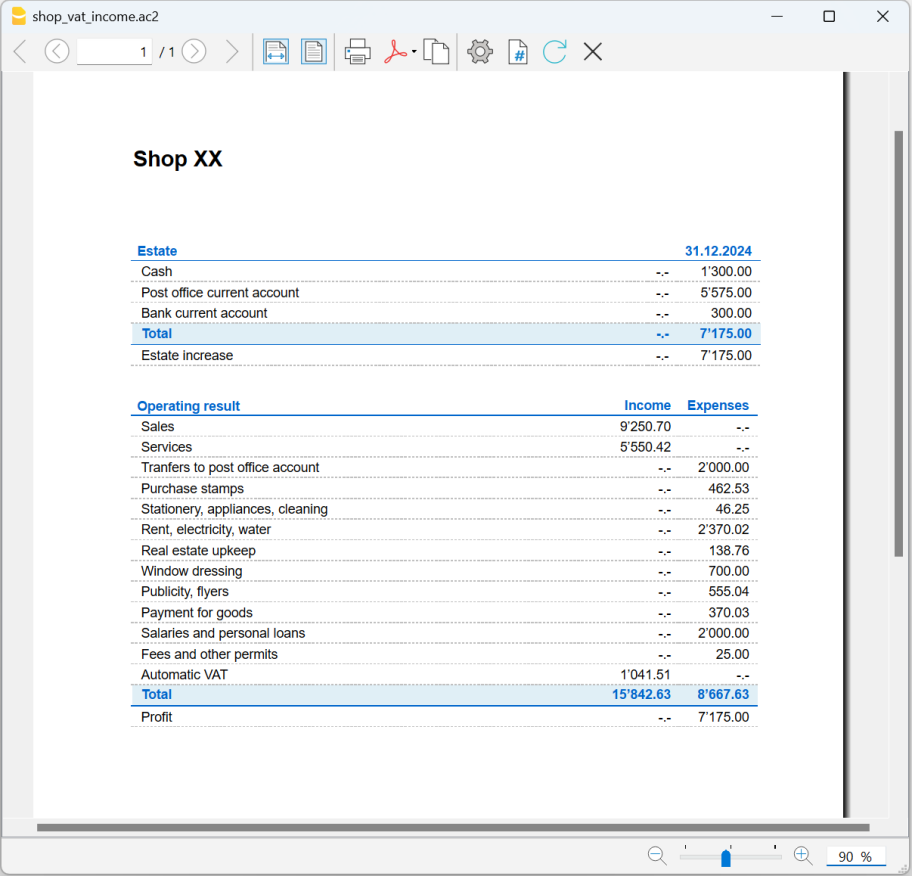This screenshot has height=876, width=912.
Task: Copy report to clipboard icon
Action: 436,52
